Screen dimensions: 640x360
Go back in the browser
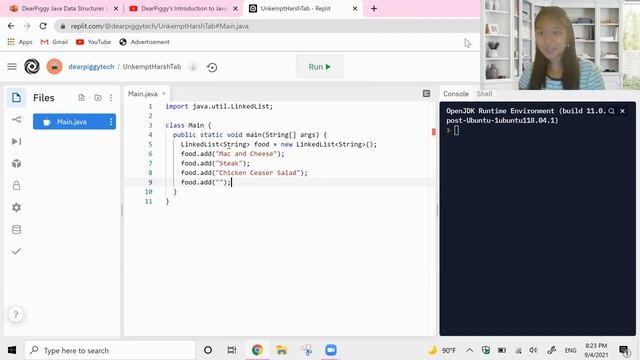(11, 26)
